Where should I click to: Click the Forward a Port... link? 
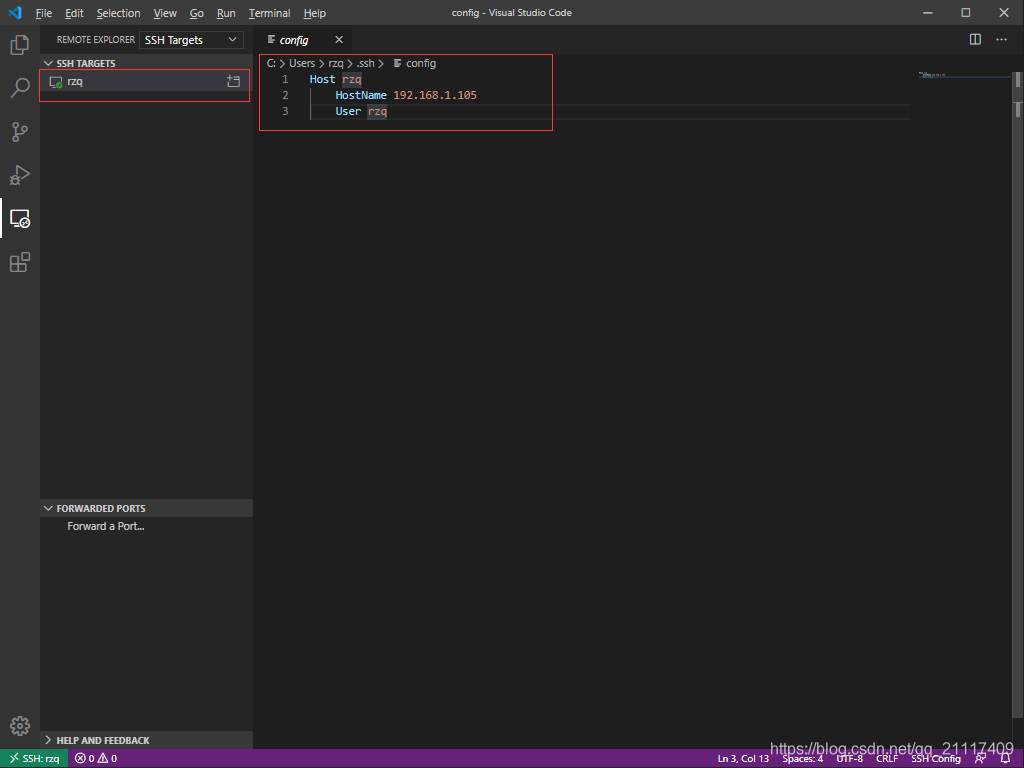coord(106,526)
